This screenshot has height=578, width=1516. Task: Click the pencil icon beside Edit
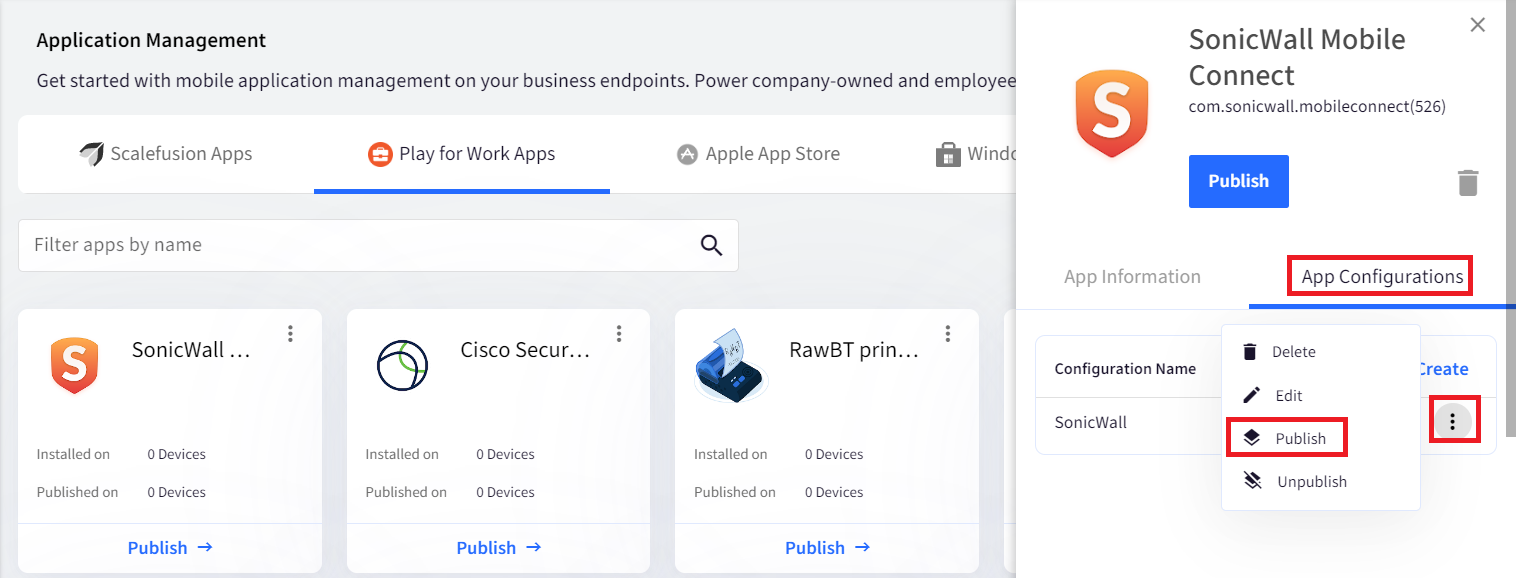[x=1251, y=395]
